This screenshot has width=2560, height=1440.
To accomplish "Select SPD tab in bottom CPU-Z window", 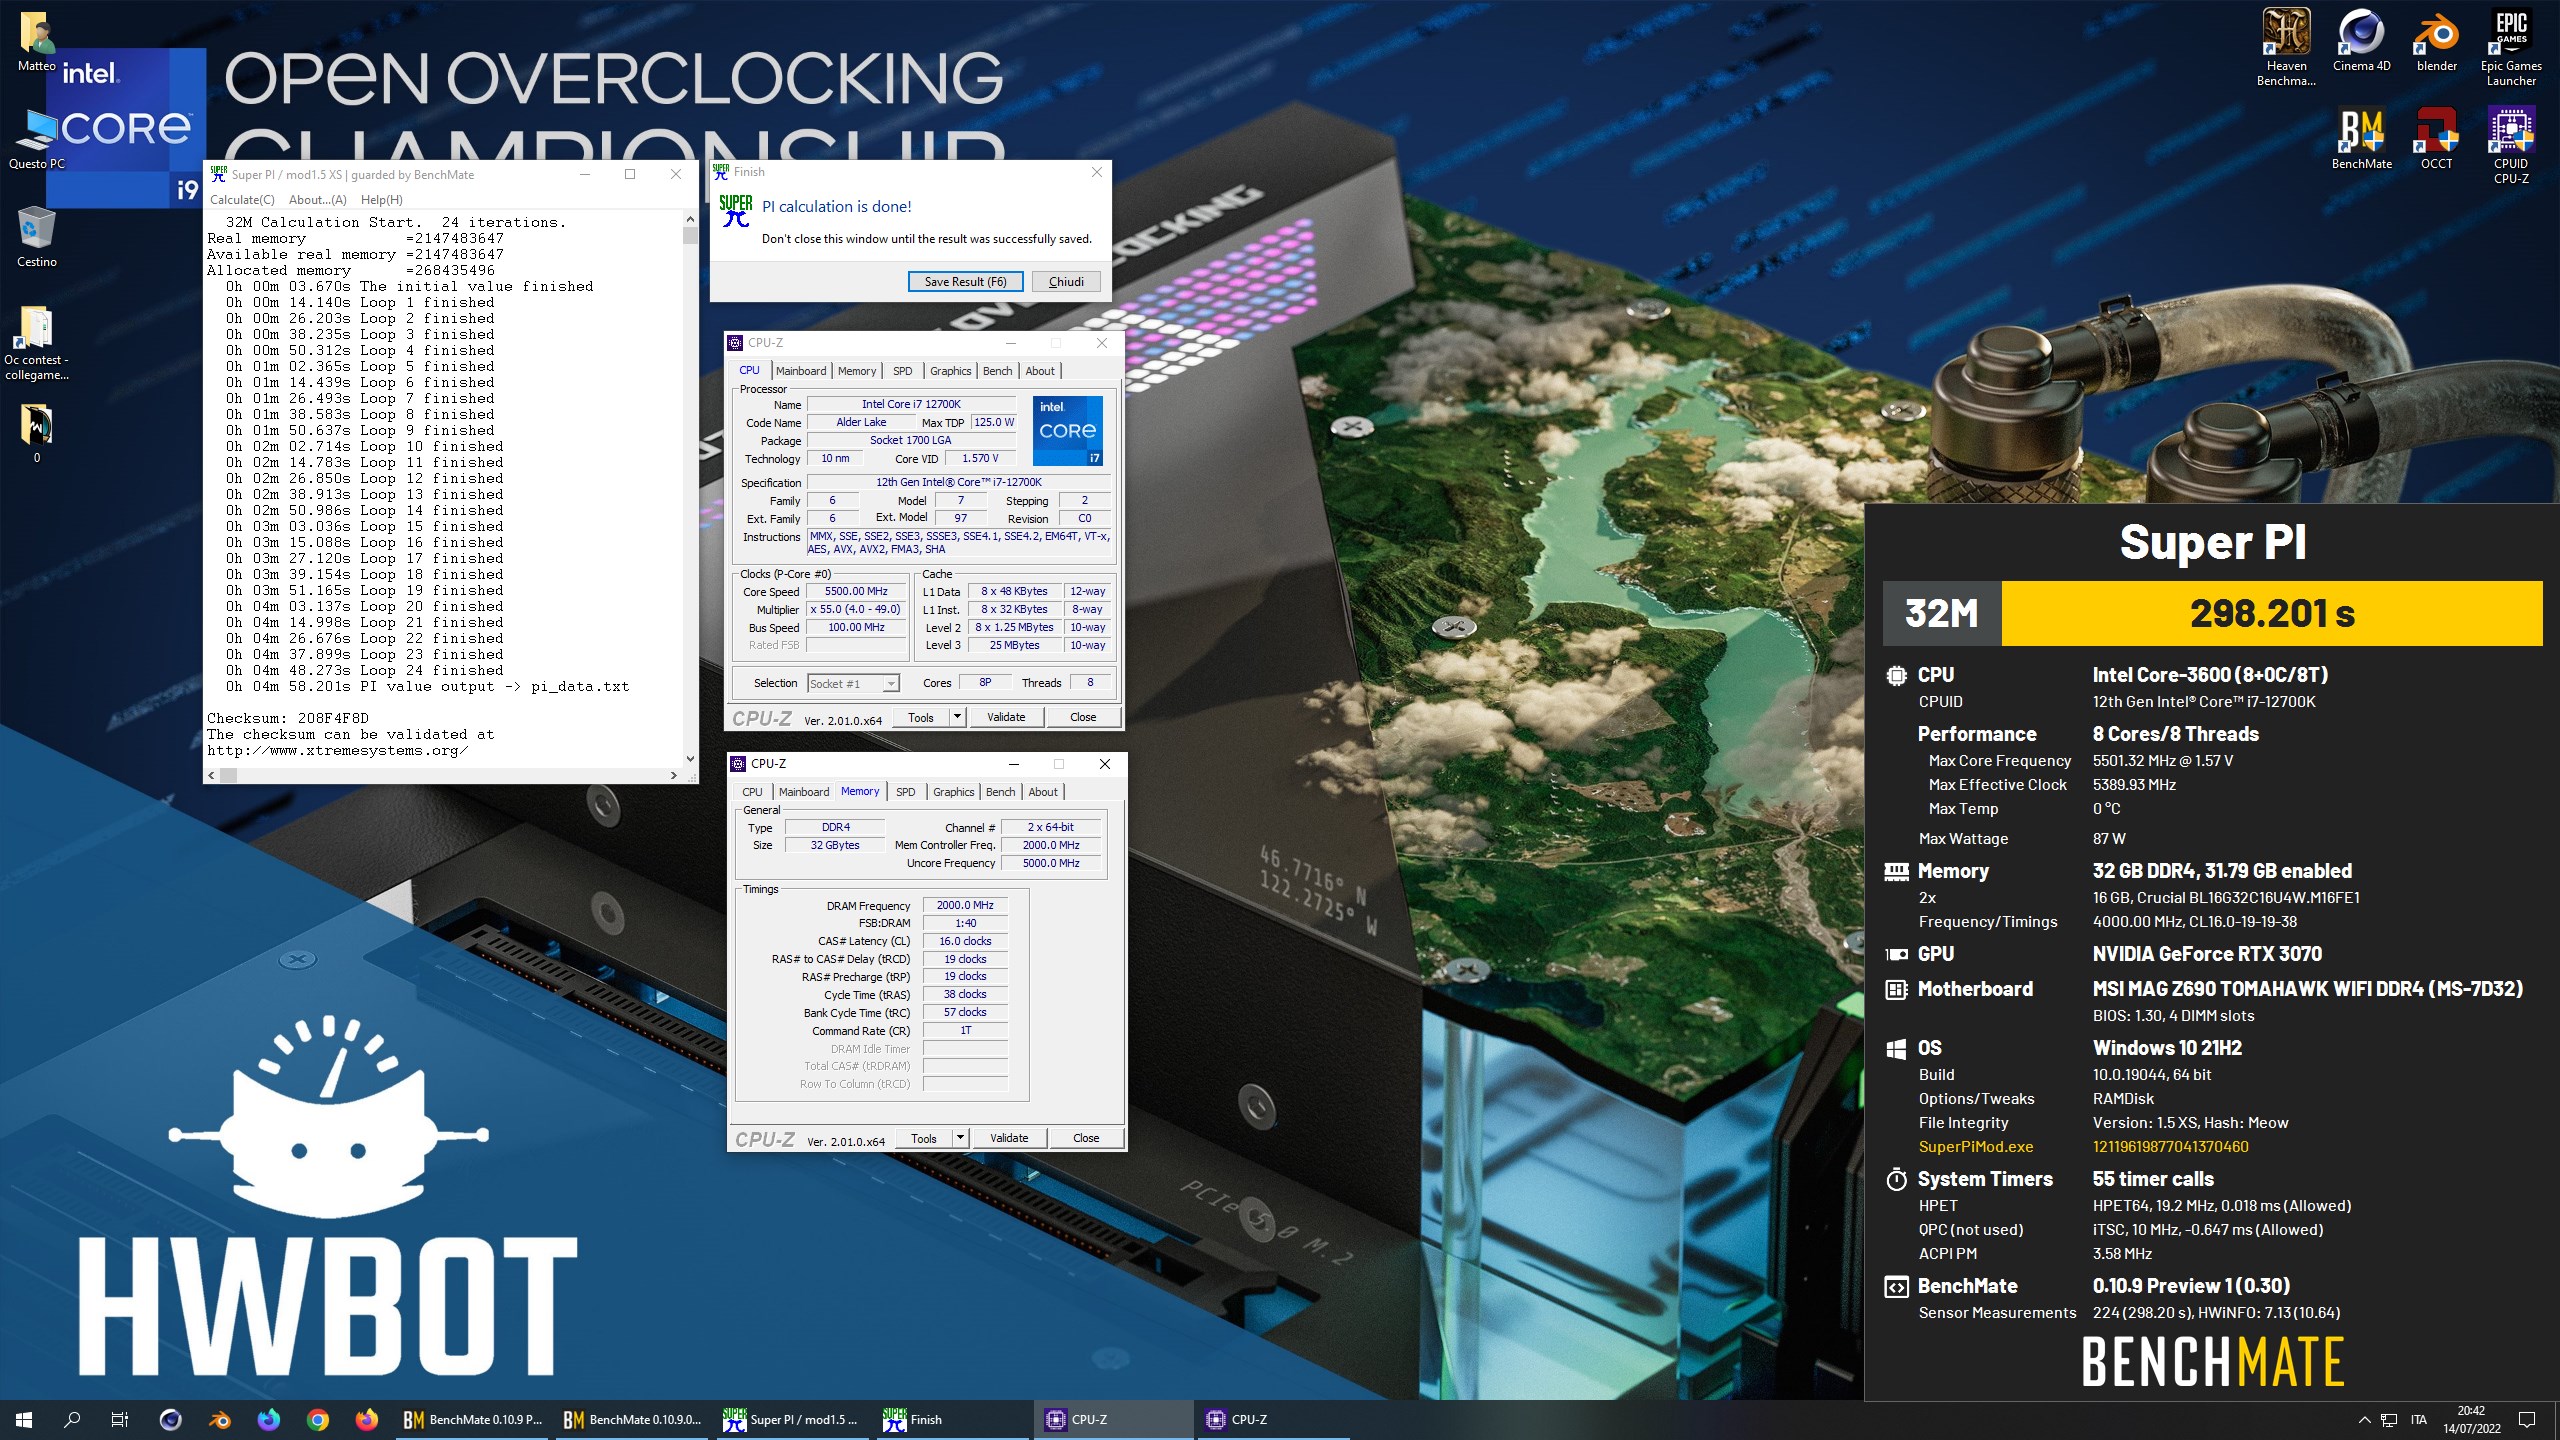I will (x=906, y=792).
